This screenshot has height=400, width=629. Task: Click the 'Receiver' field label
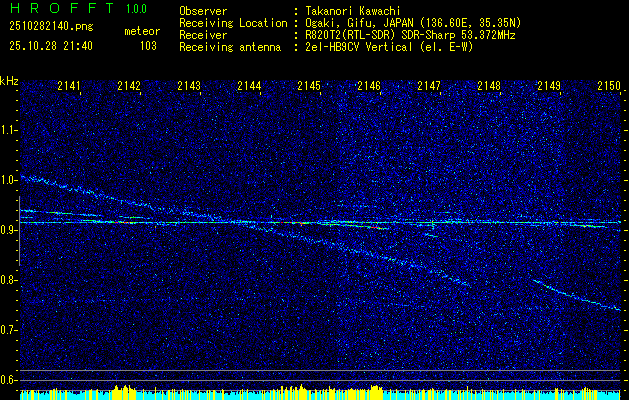pyautogui.click(x=203, y=35)
